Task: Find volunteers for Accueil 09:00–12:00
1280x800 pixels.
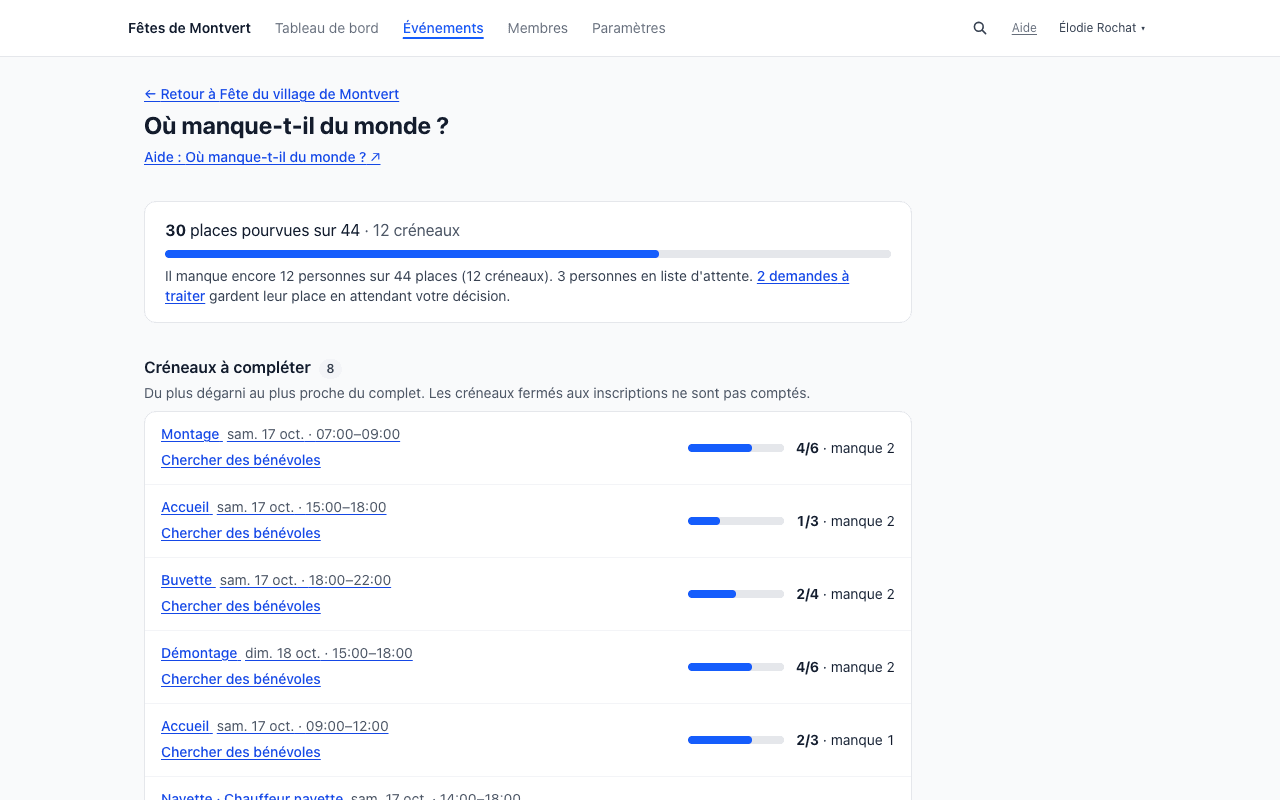Action: 241,752
